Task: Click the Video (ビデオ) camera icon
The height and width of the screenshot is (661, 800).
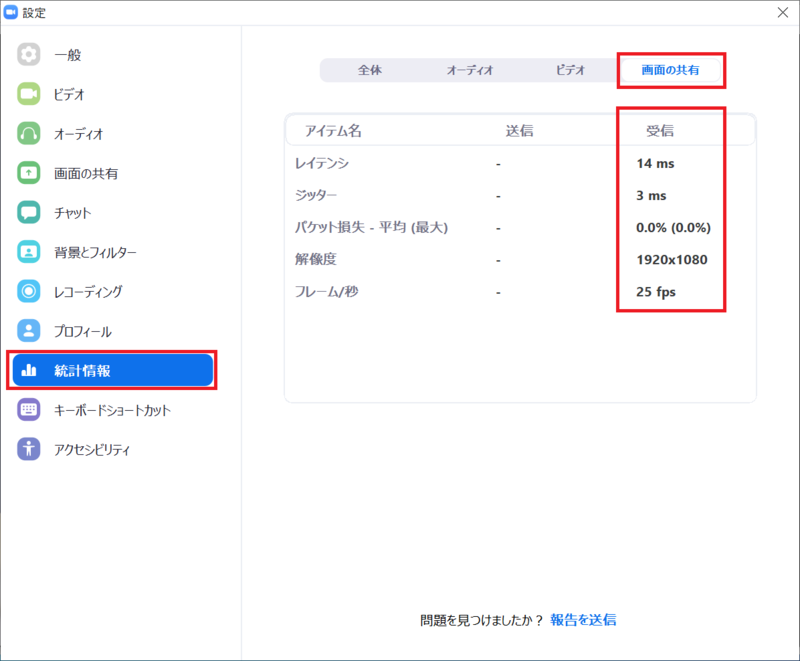Action: [x=29, y=94]
